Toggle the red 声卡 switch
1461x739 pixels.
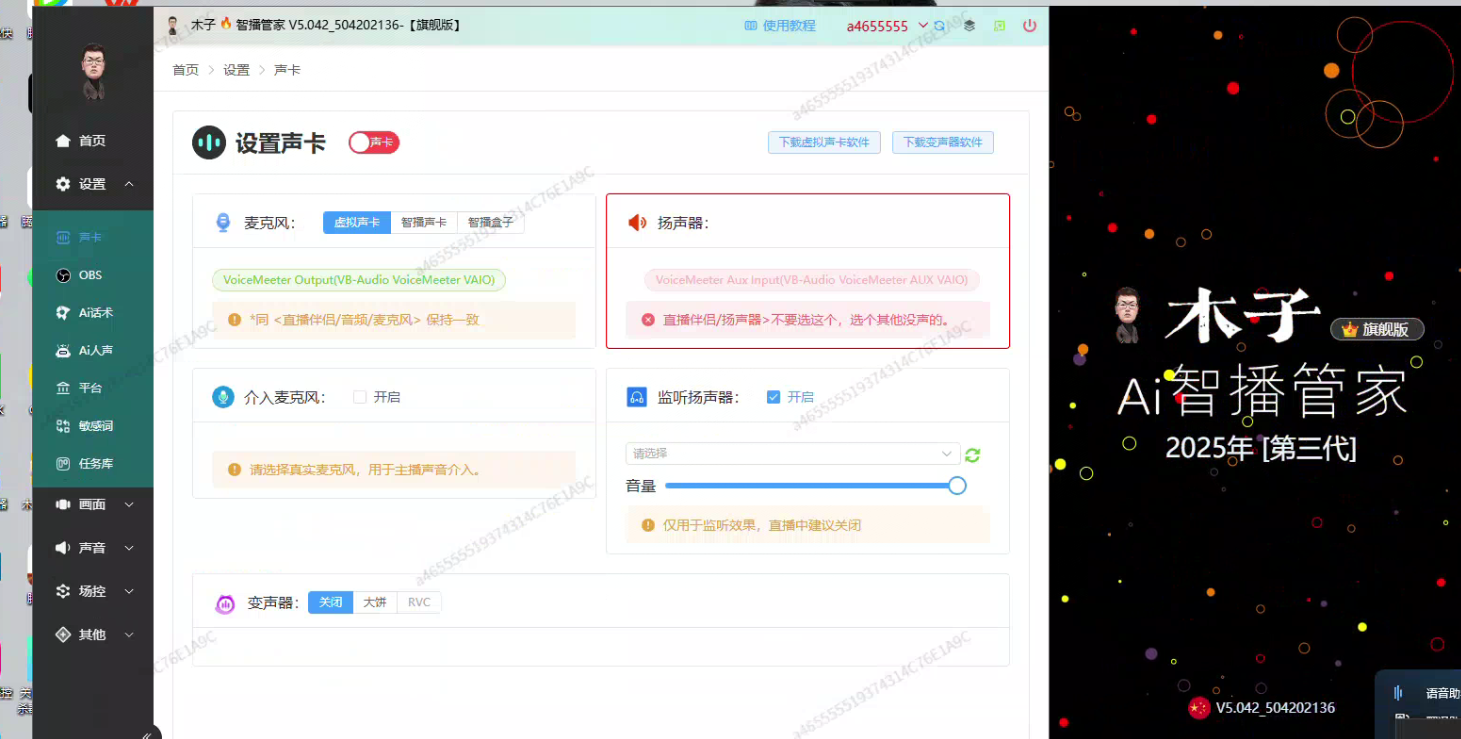click(374, 143)
